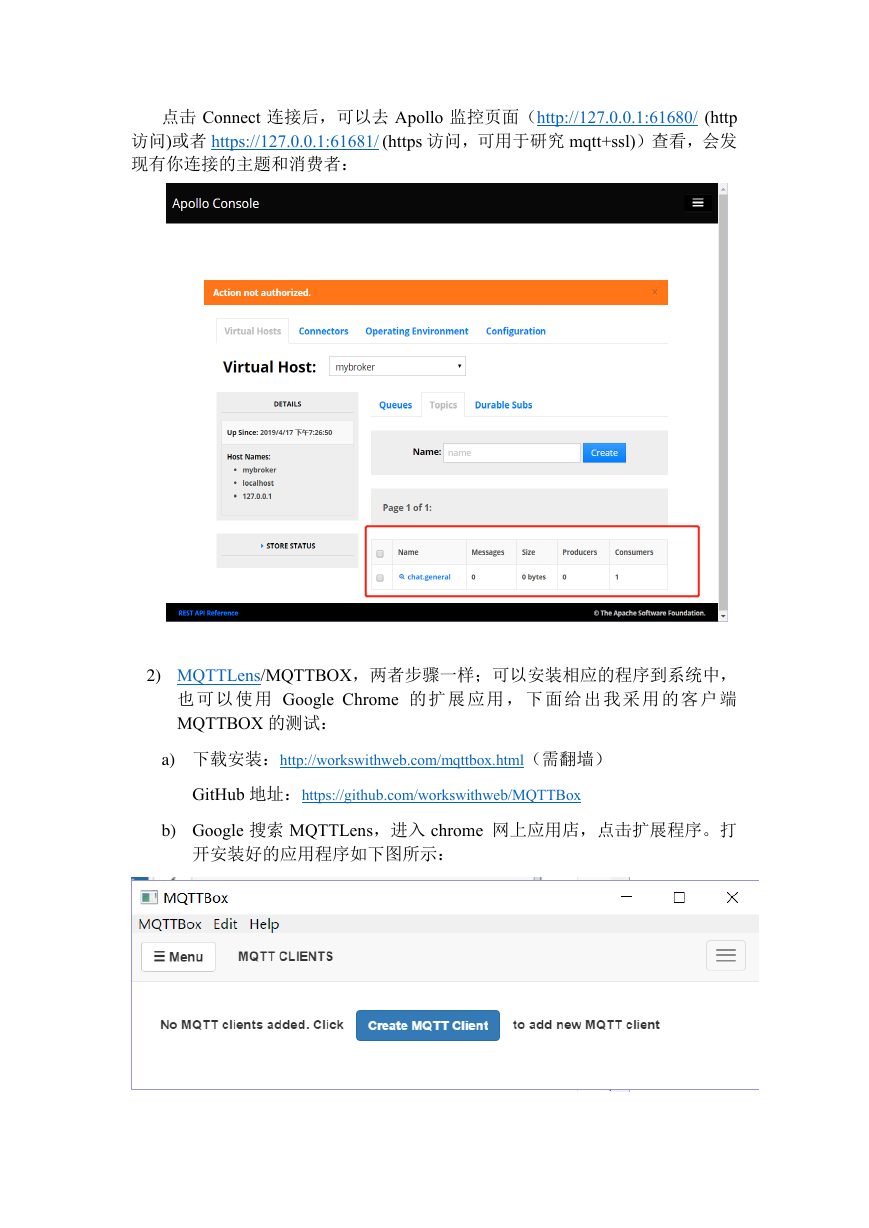869x1228 pixels.
Task: Open the Apollo Console hamburger menu
Action: 697,203
